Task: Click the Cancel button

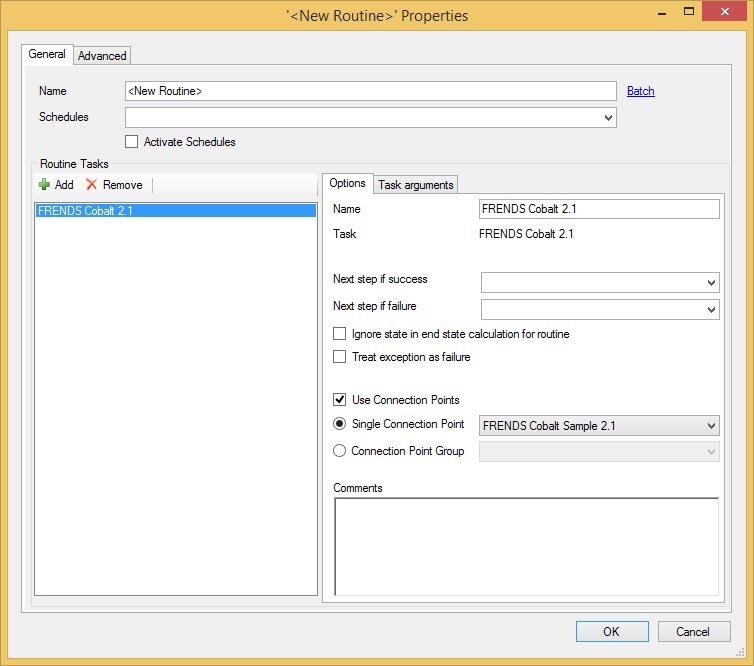Action: [x=694, y=631]
